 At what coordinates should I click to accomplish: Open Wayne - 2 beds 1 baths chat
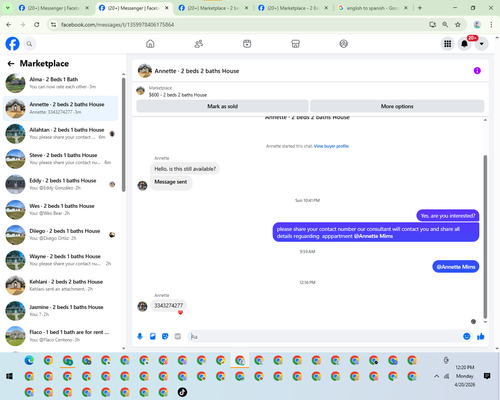(x=60, y=260)
